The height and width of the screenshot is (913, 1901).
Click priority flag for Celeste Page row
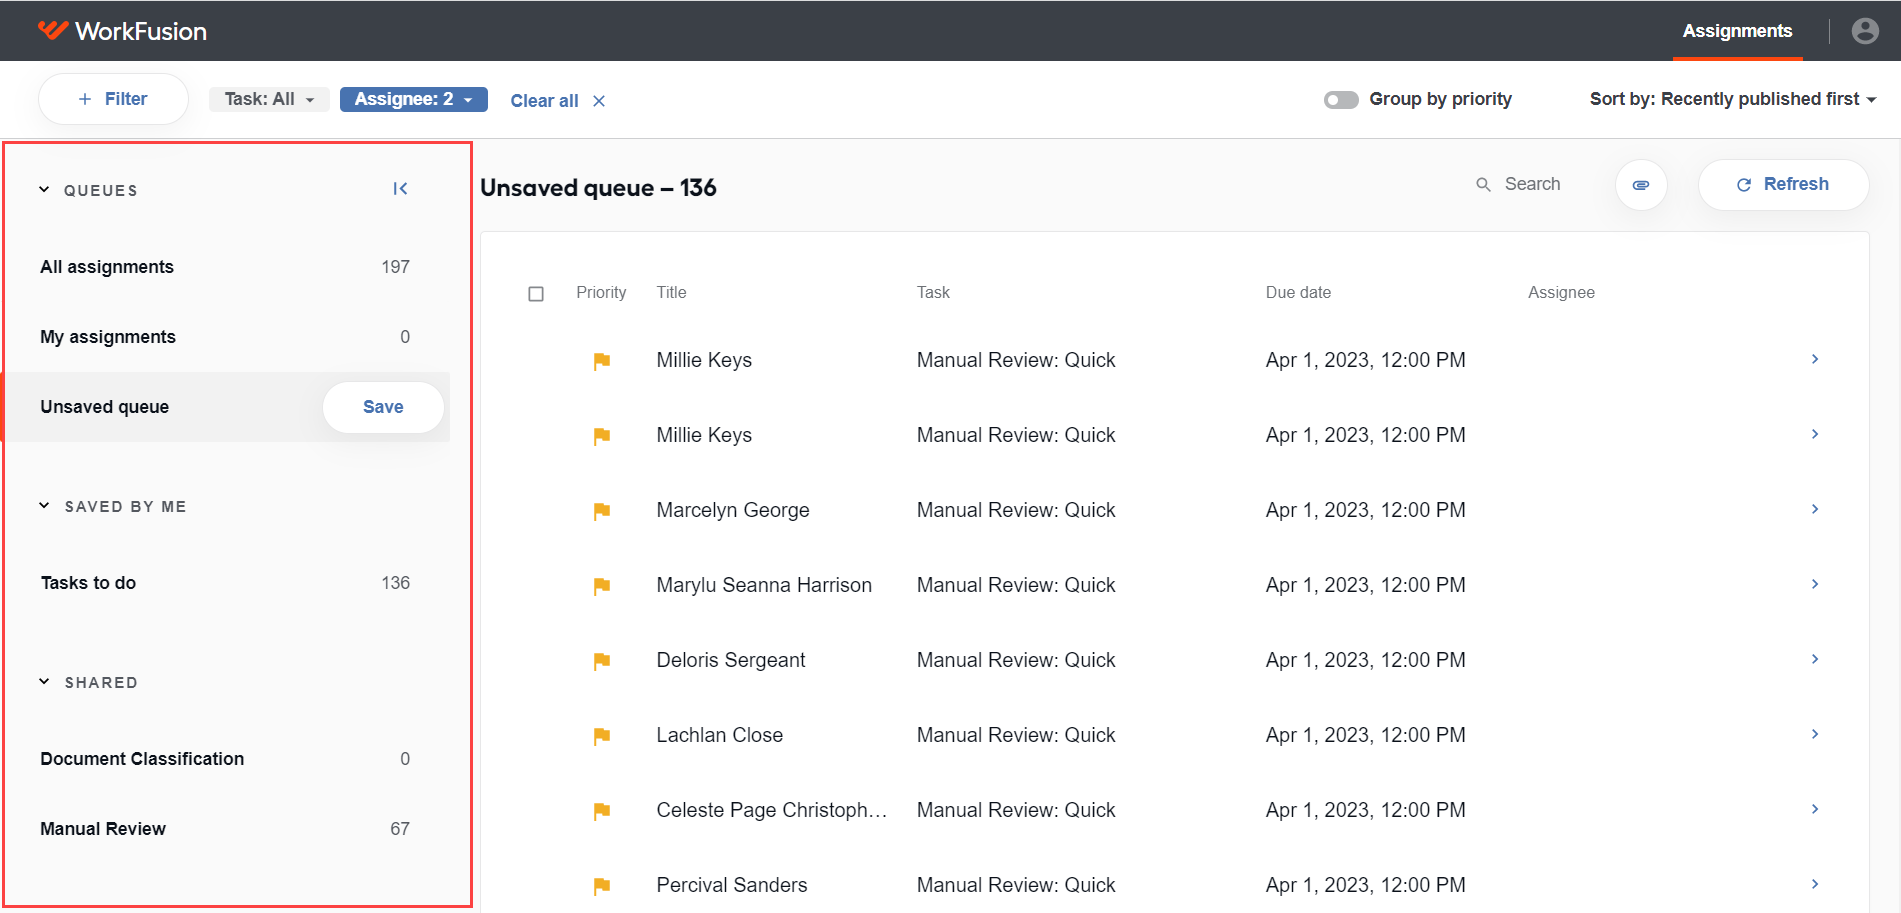click(x=602, y=811)
